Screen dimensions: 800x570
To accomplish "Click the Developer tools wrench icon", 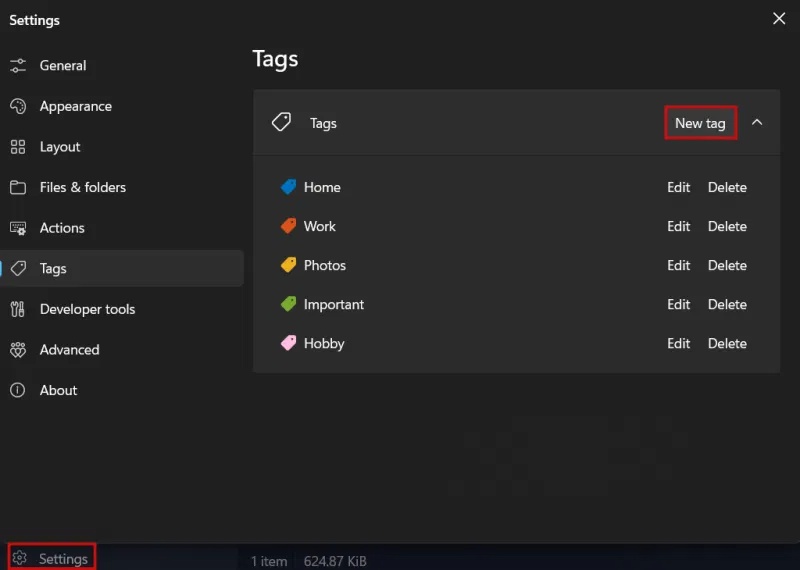I will (x=17, y=309).
